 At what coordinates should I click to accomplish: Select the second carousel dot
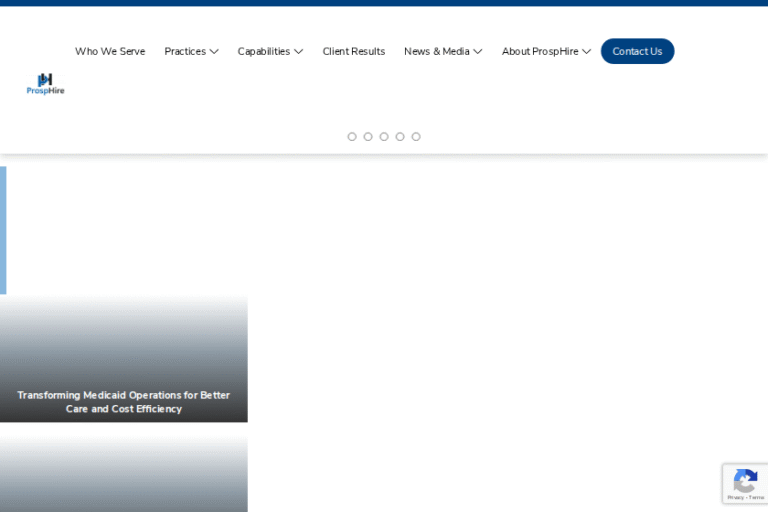pyautogui.click(x=368, y=137)
